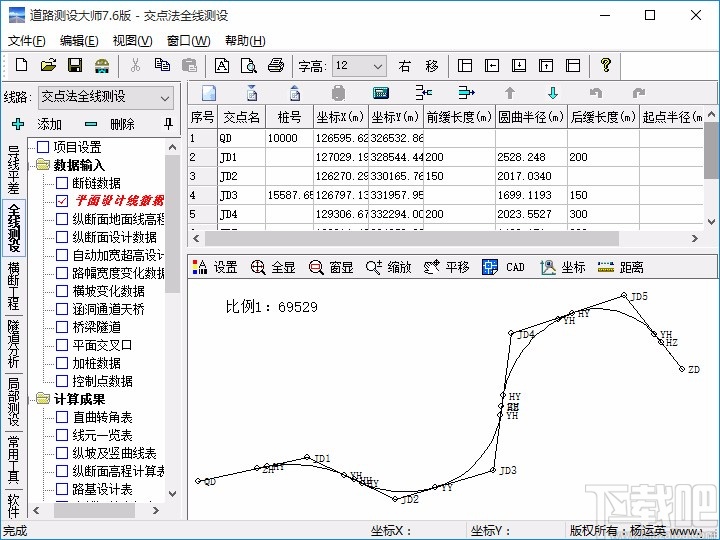Open a file with the folder icon
The width and height of the screenshot is (720, 540).
point(48,65)
